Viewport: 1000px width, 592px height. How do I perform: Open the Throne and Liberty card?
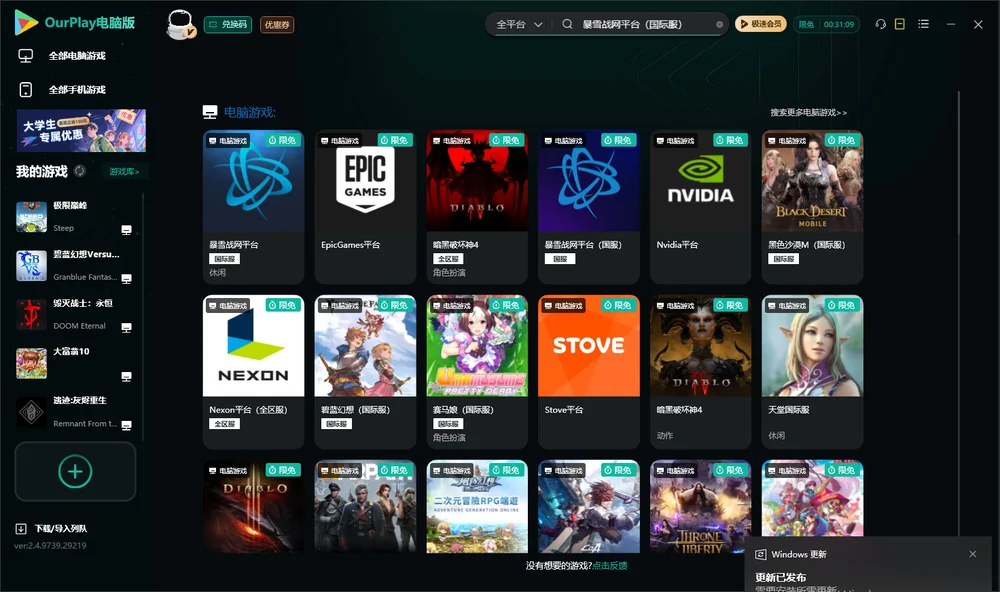700,507
